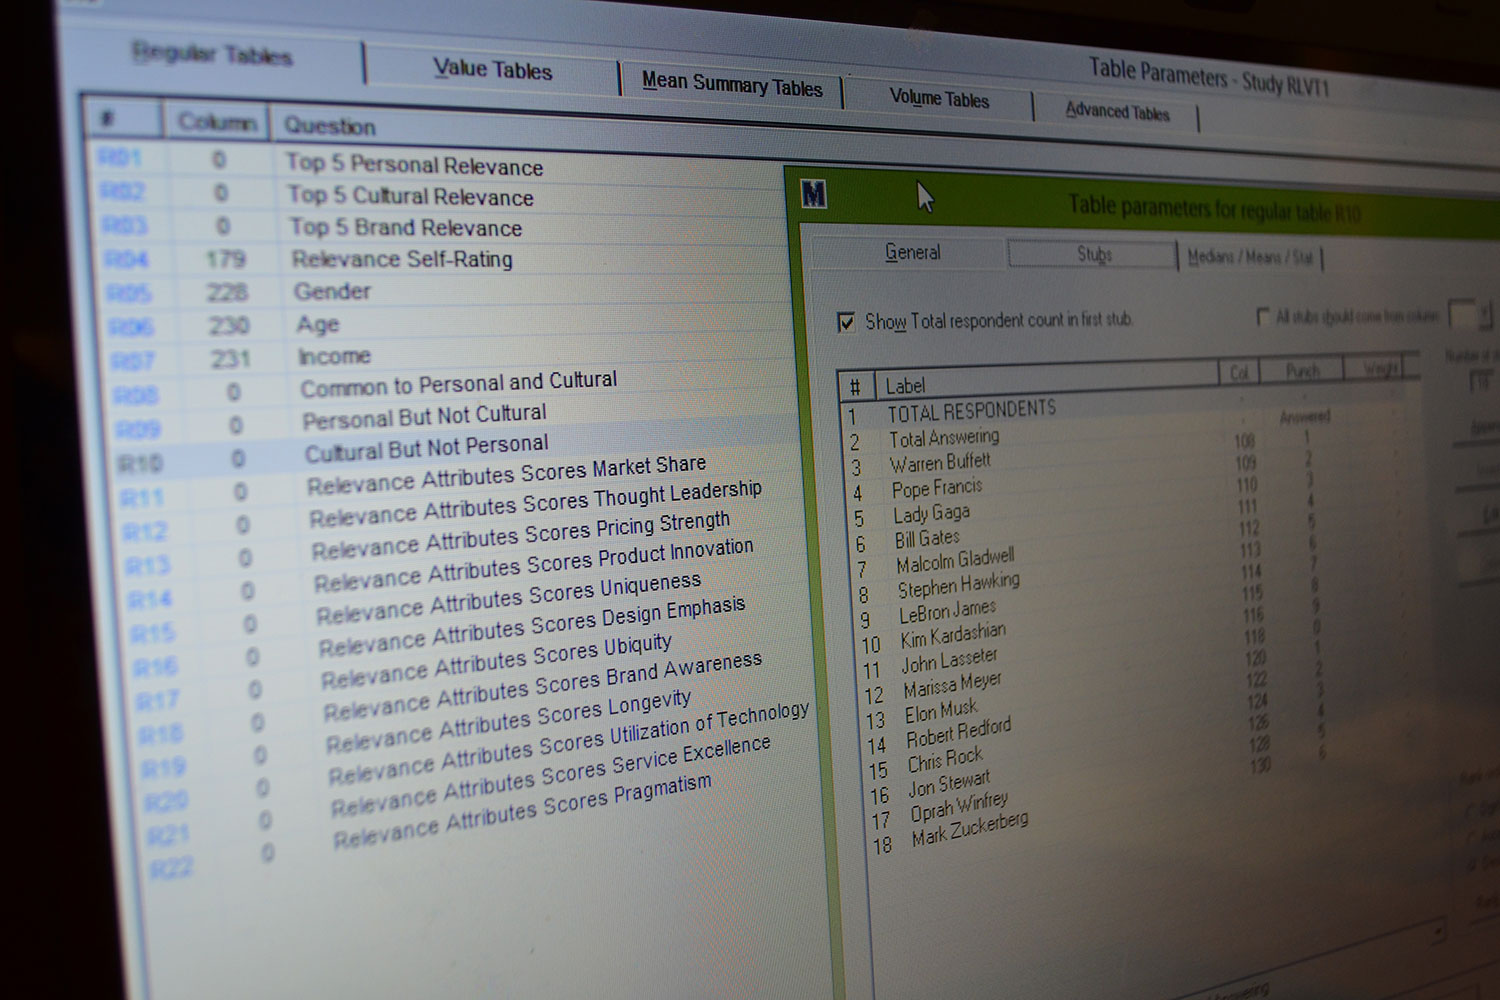Viewport: 1500px width, 1000px height.
Task: Select Common to Personal and Cultural row
Action: click(x=459, y=383)
